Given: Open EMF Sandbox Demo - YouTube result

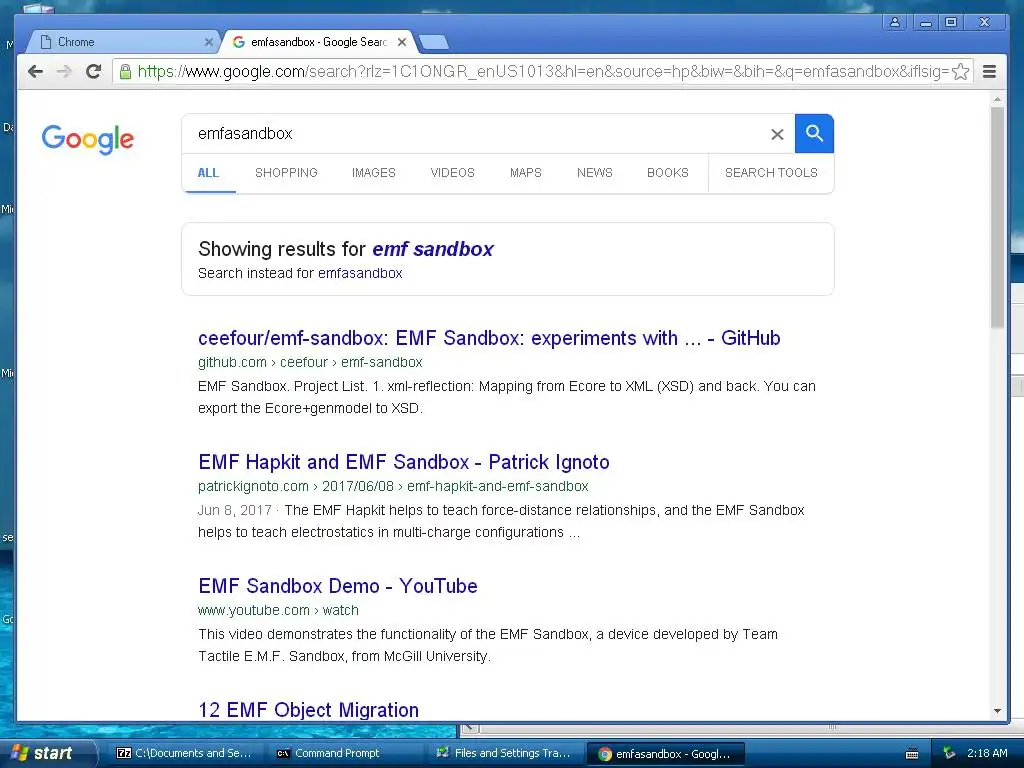Looking at the screenshot, I should [x=338, y=586].
